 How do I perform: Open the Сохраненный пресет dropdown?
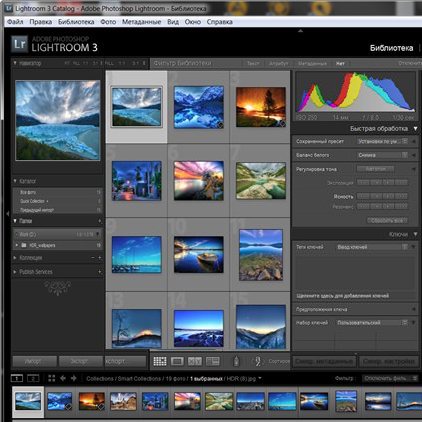point(382,141)
